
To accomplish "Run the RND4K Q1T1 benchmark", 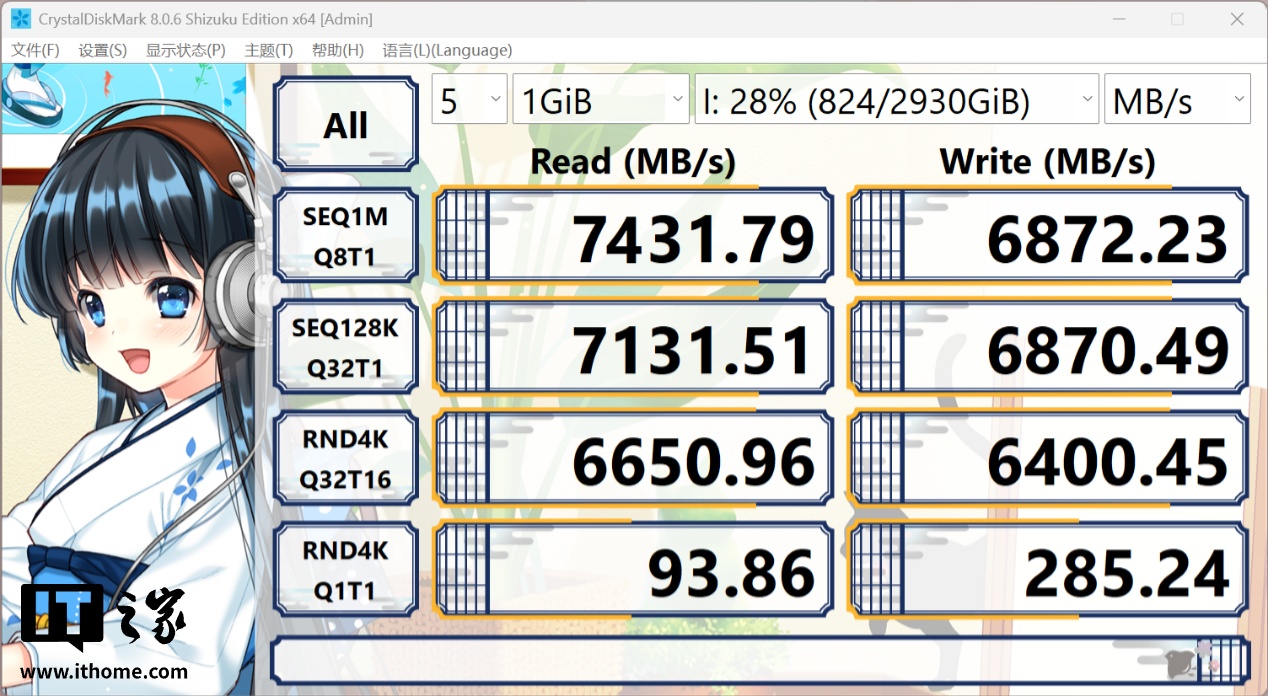I will (x=345, y=572).
